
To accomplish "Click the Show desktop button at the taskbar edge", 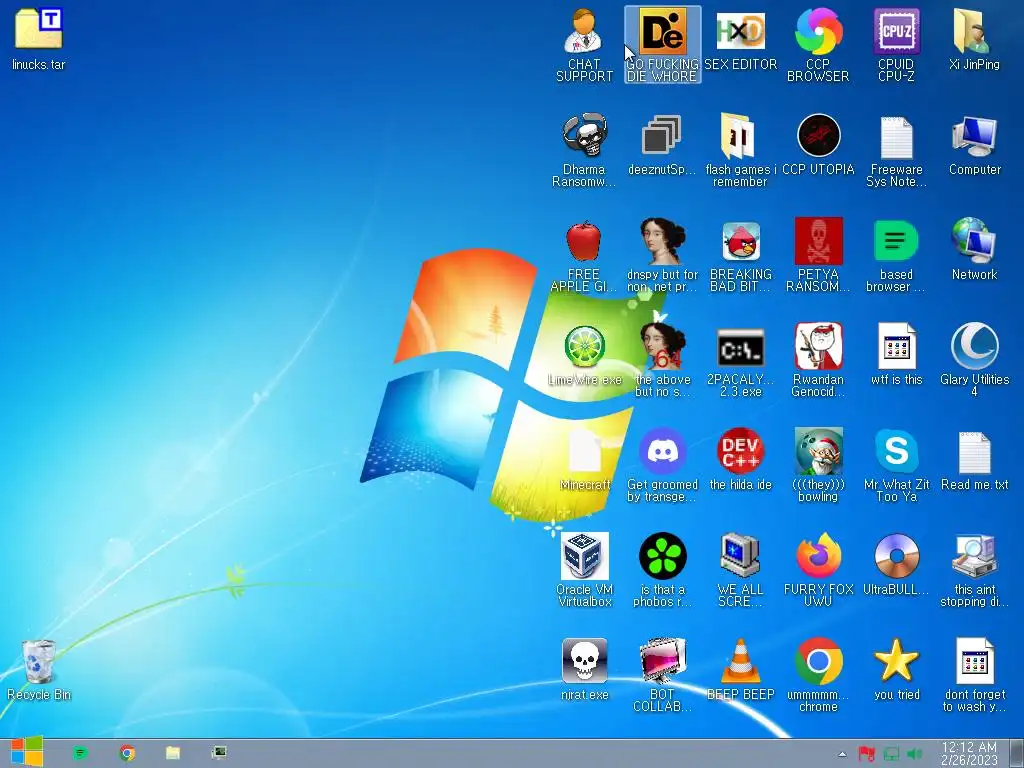I will tap(1017, 753).
